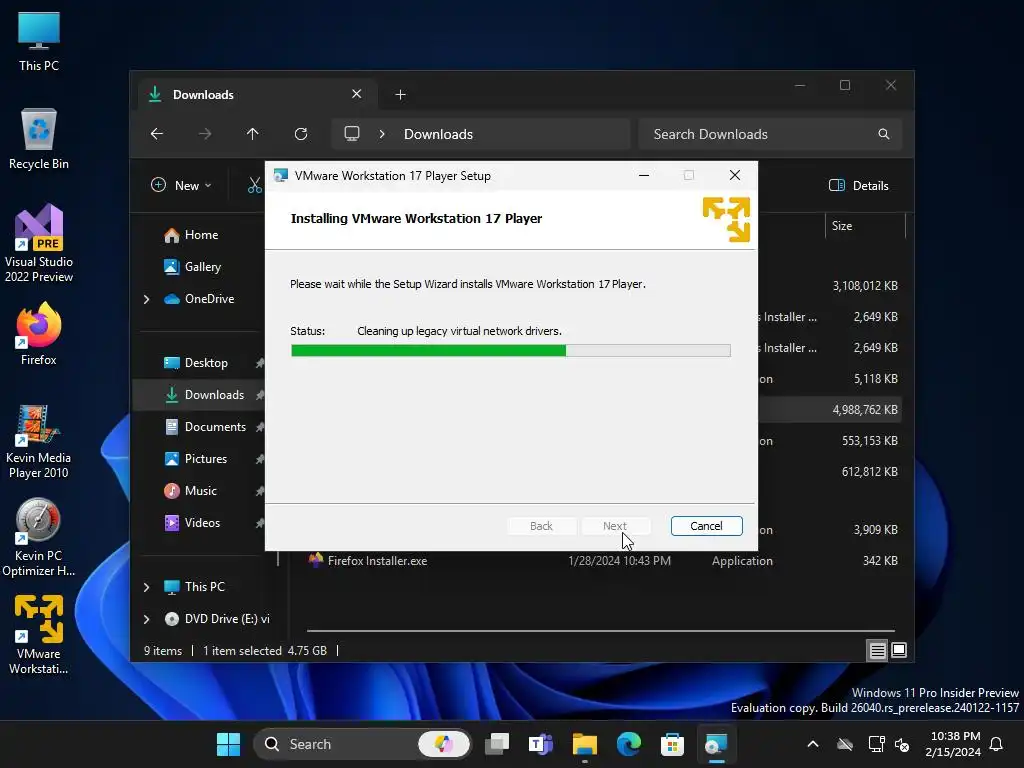Viewport: 1024px width, 768px height.
Task: Click the chevron before Downloads in address bar
Action: tap(382, 134)
